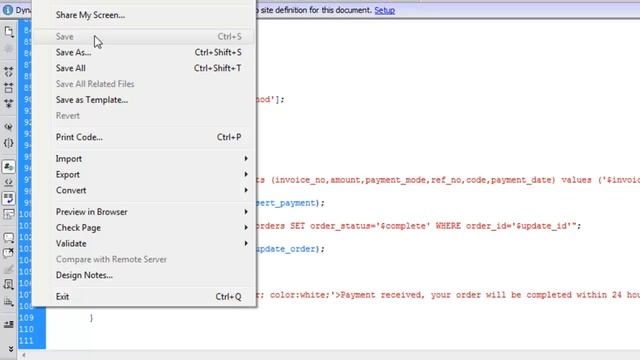Click the Apply Comment icon
Screen dimensions: 640x360
9,238
